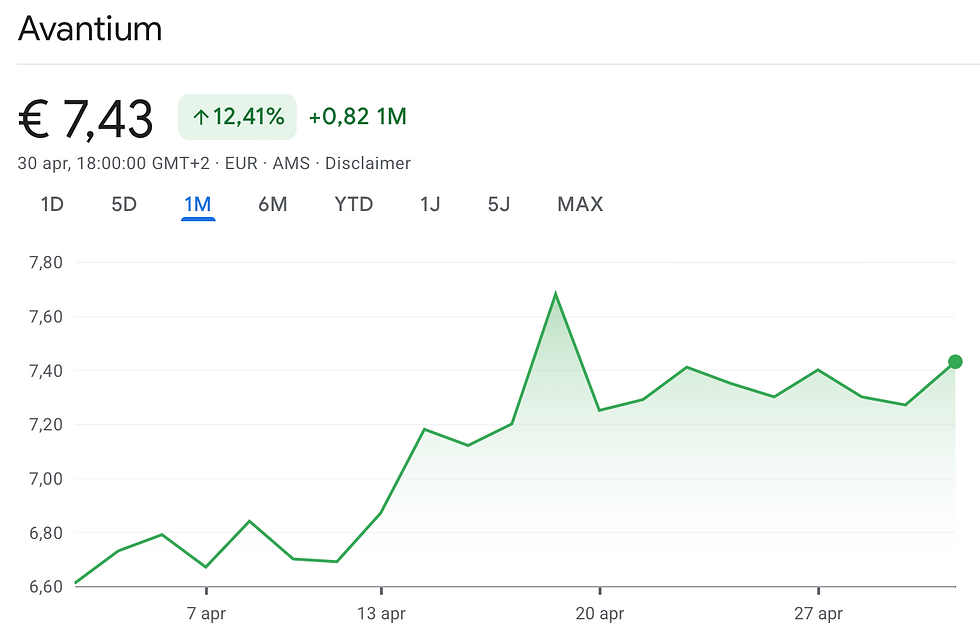Switch chart to 5J range

pos(499,204)
